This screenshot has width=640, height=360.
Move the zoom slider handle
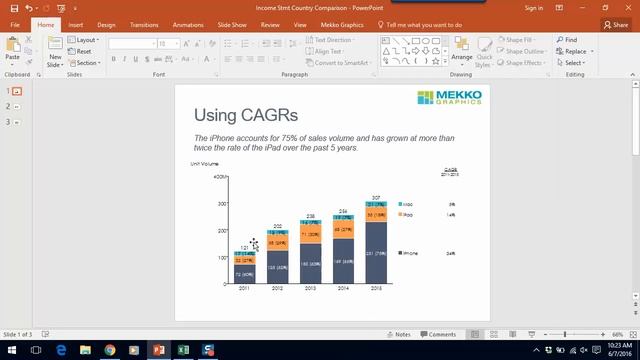[x=565, y=334]
